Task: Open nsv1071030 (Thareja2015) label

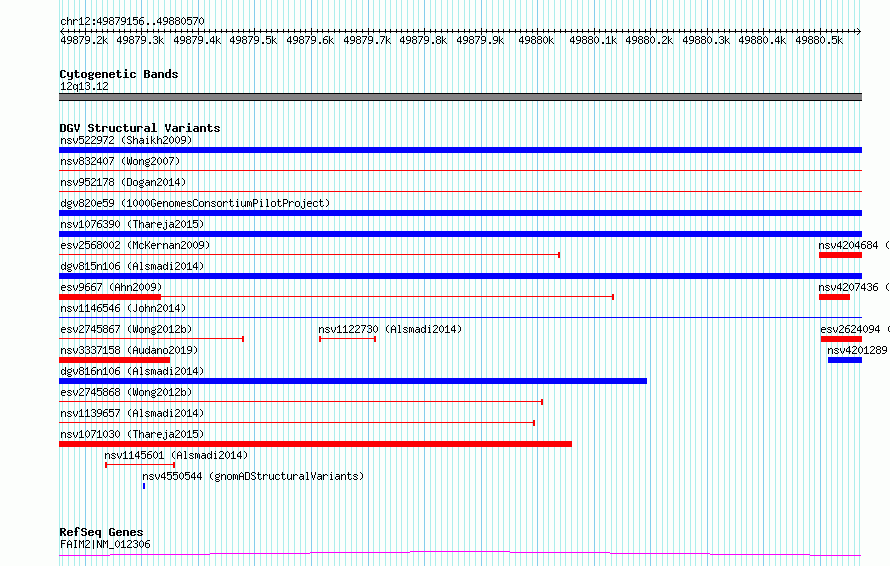Action: coord(132,434)
